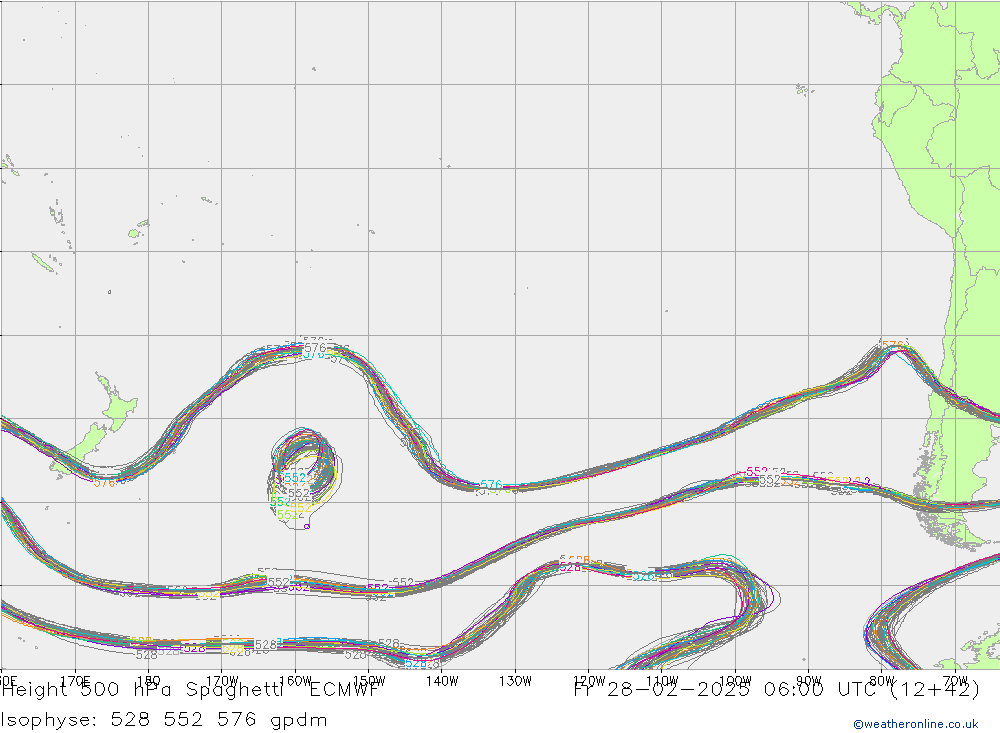Click the magenta 528 label near 120W
Image resolution: width=1000 pixels, height=733 pixels.
pos(570,567)
